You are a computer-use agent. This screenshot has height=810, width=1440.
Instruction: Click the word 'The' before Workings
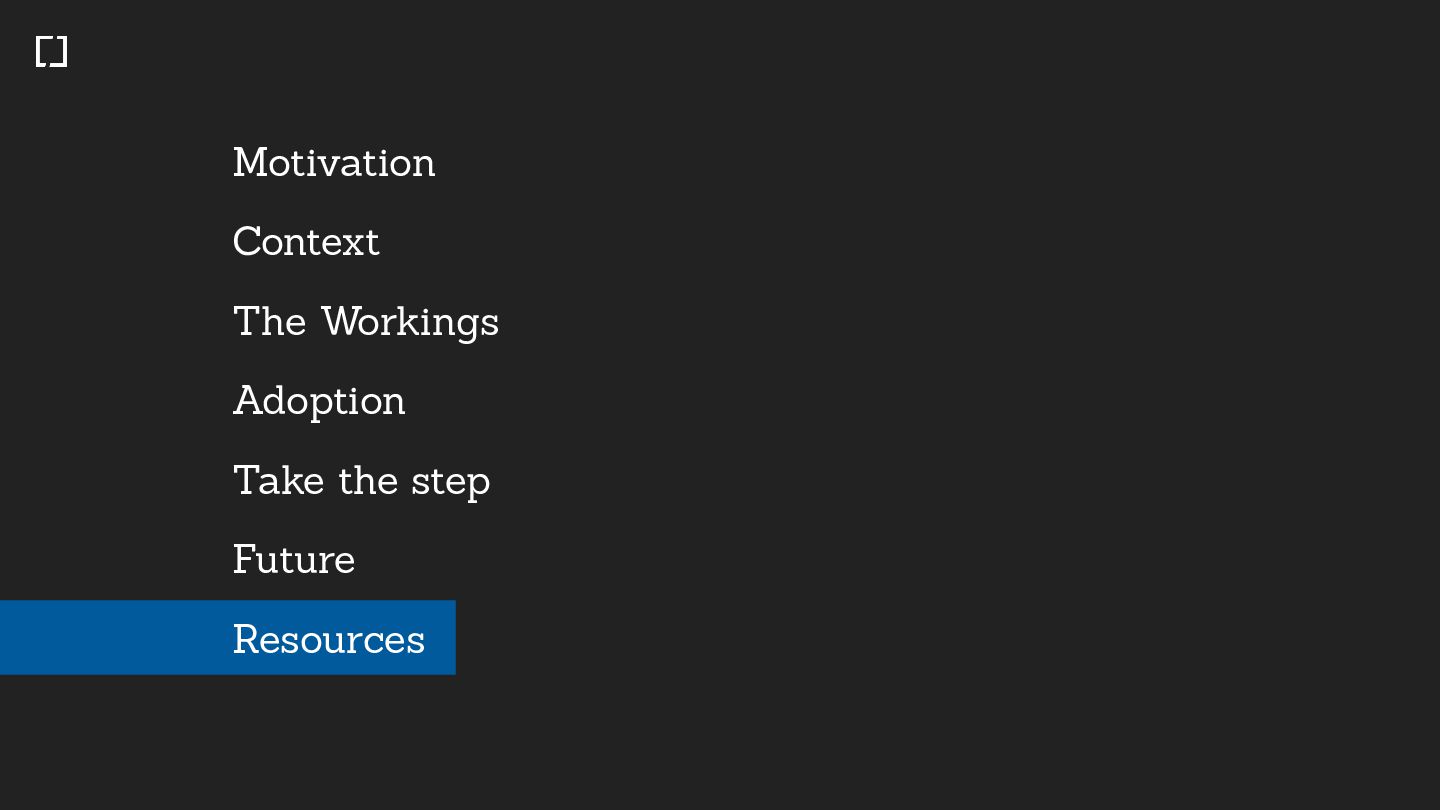point(270,322)
